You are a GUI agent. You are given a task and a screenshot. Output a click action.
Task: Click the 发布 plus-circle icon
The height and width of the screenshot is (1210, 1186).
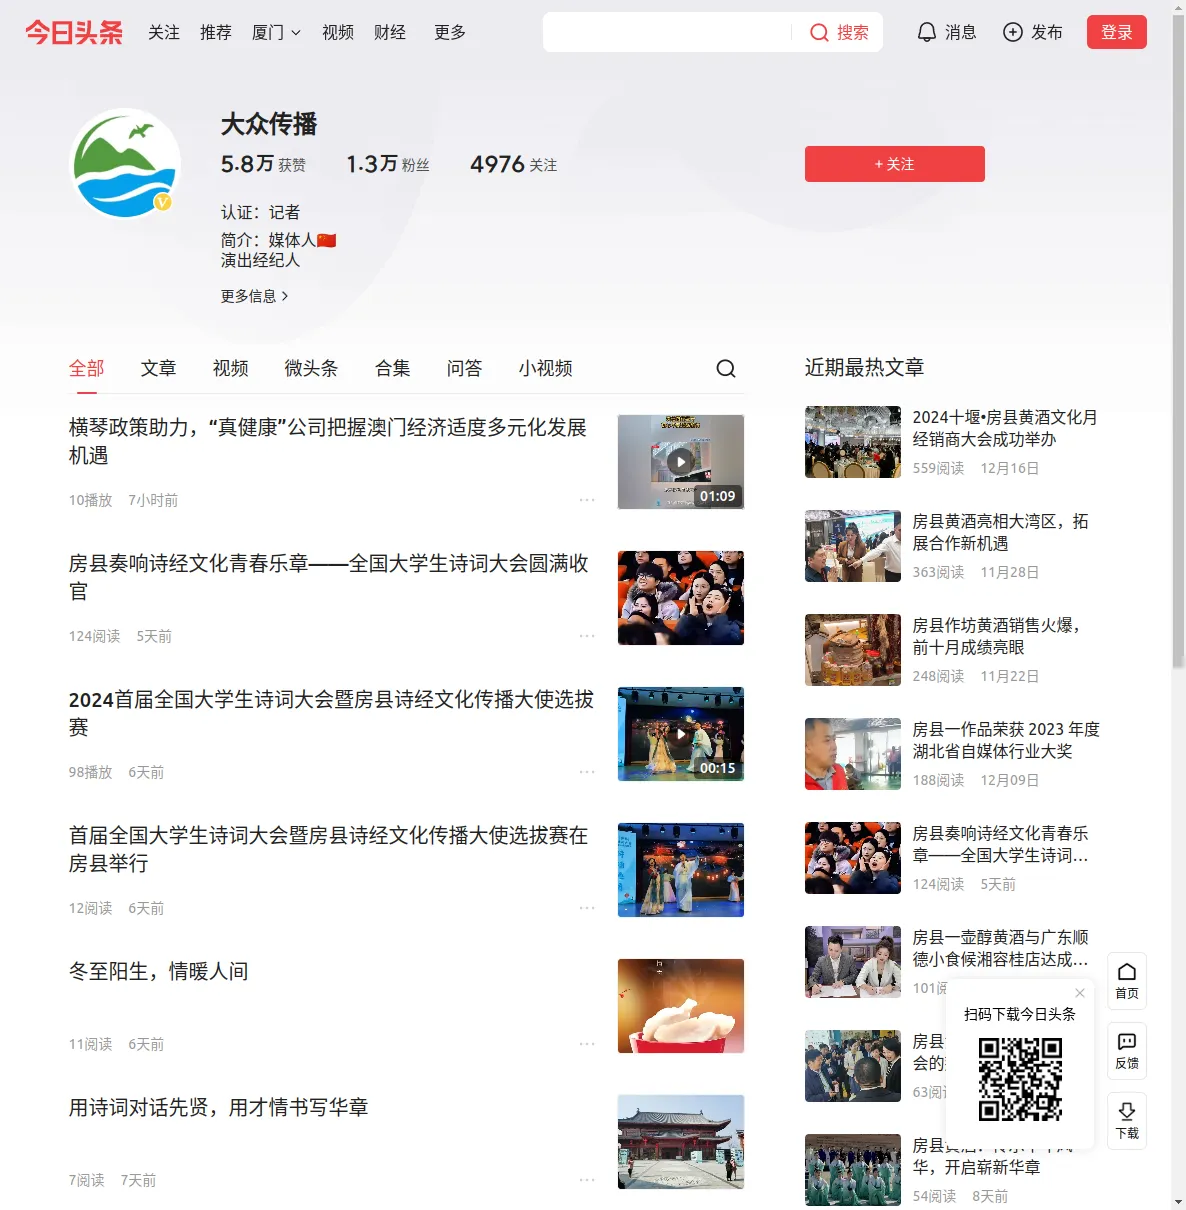point(1013,32)
